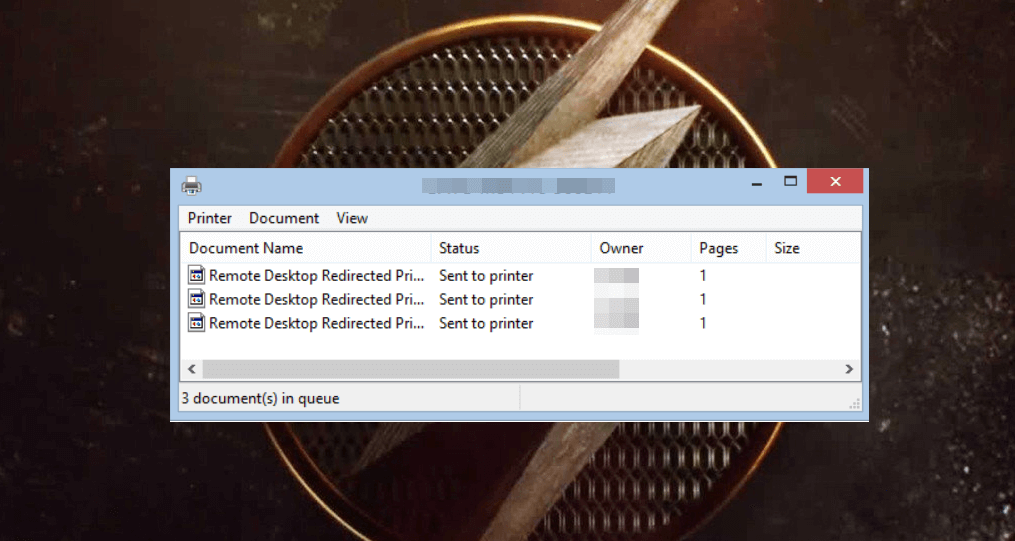Select the first job's "Sent to printer" status
The height and width of the screenshot is (541, 1015).
pyautogui.click(x=486, y=275)
